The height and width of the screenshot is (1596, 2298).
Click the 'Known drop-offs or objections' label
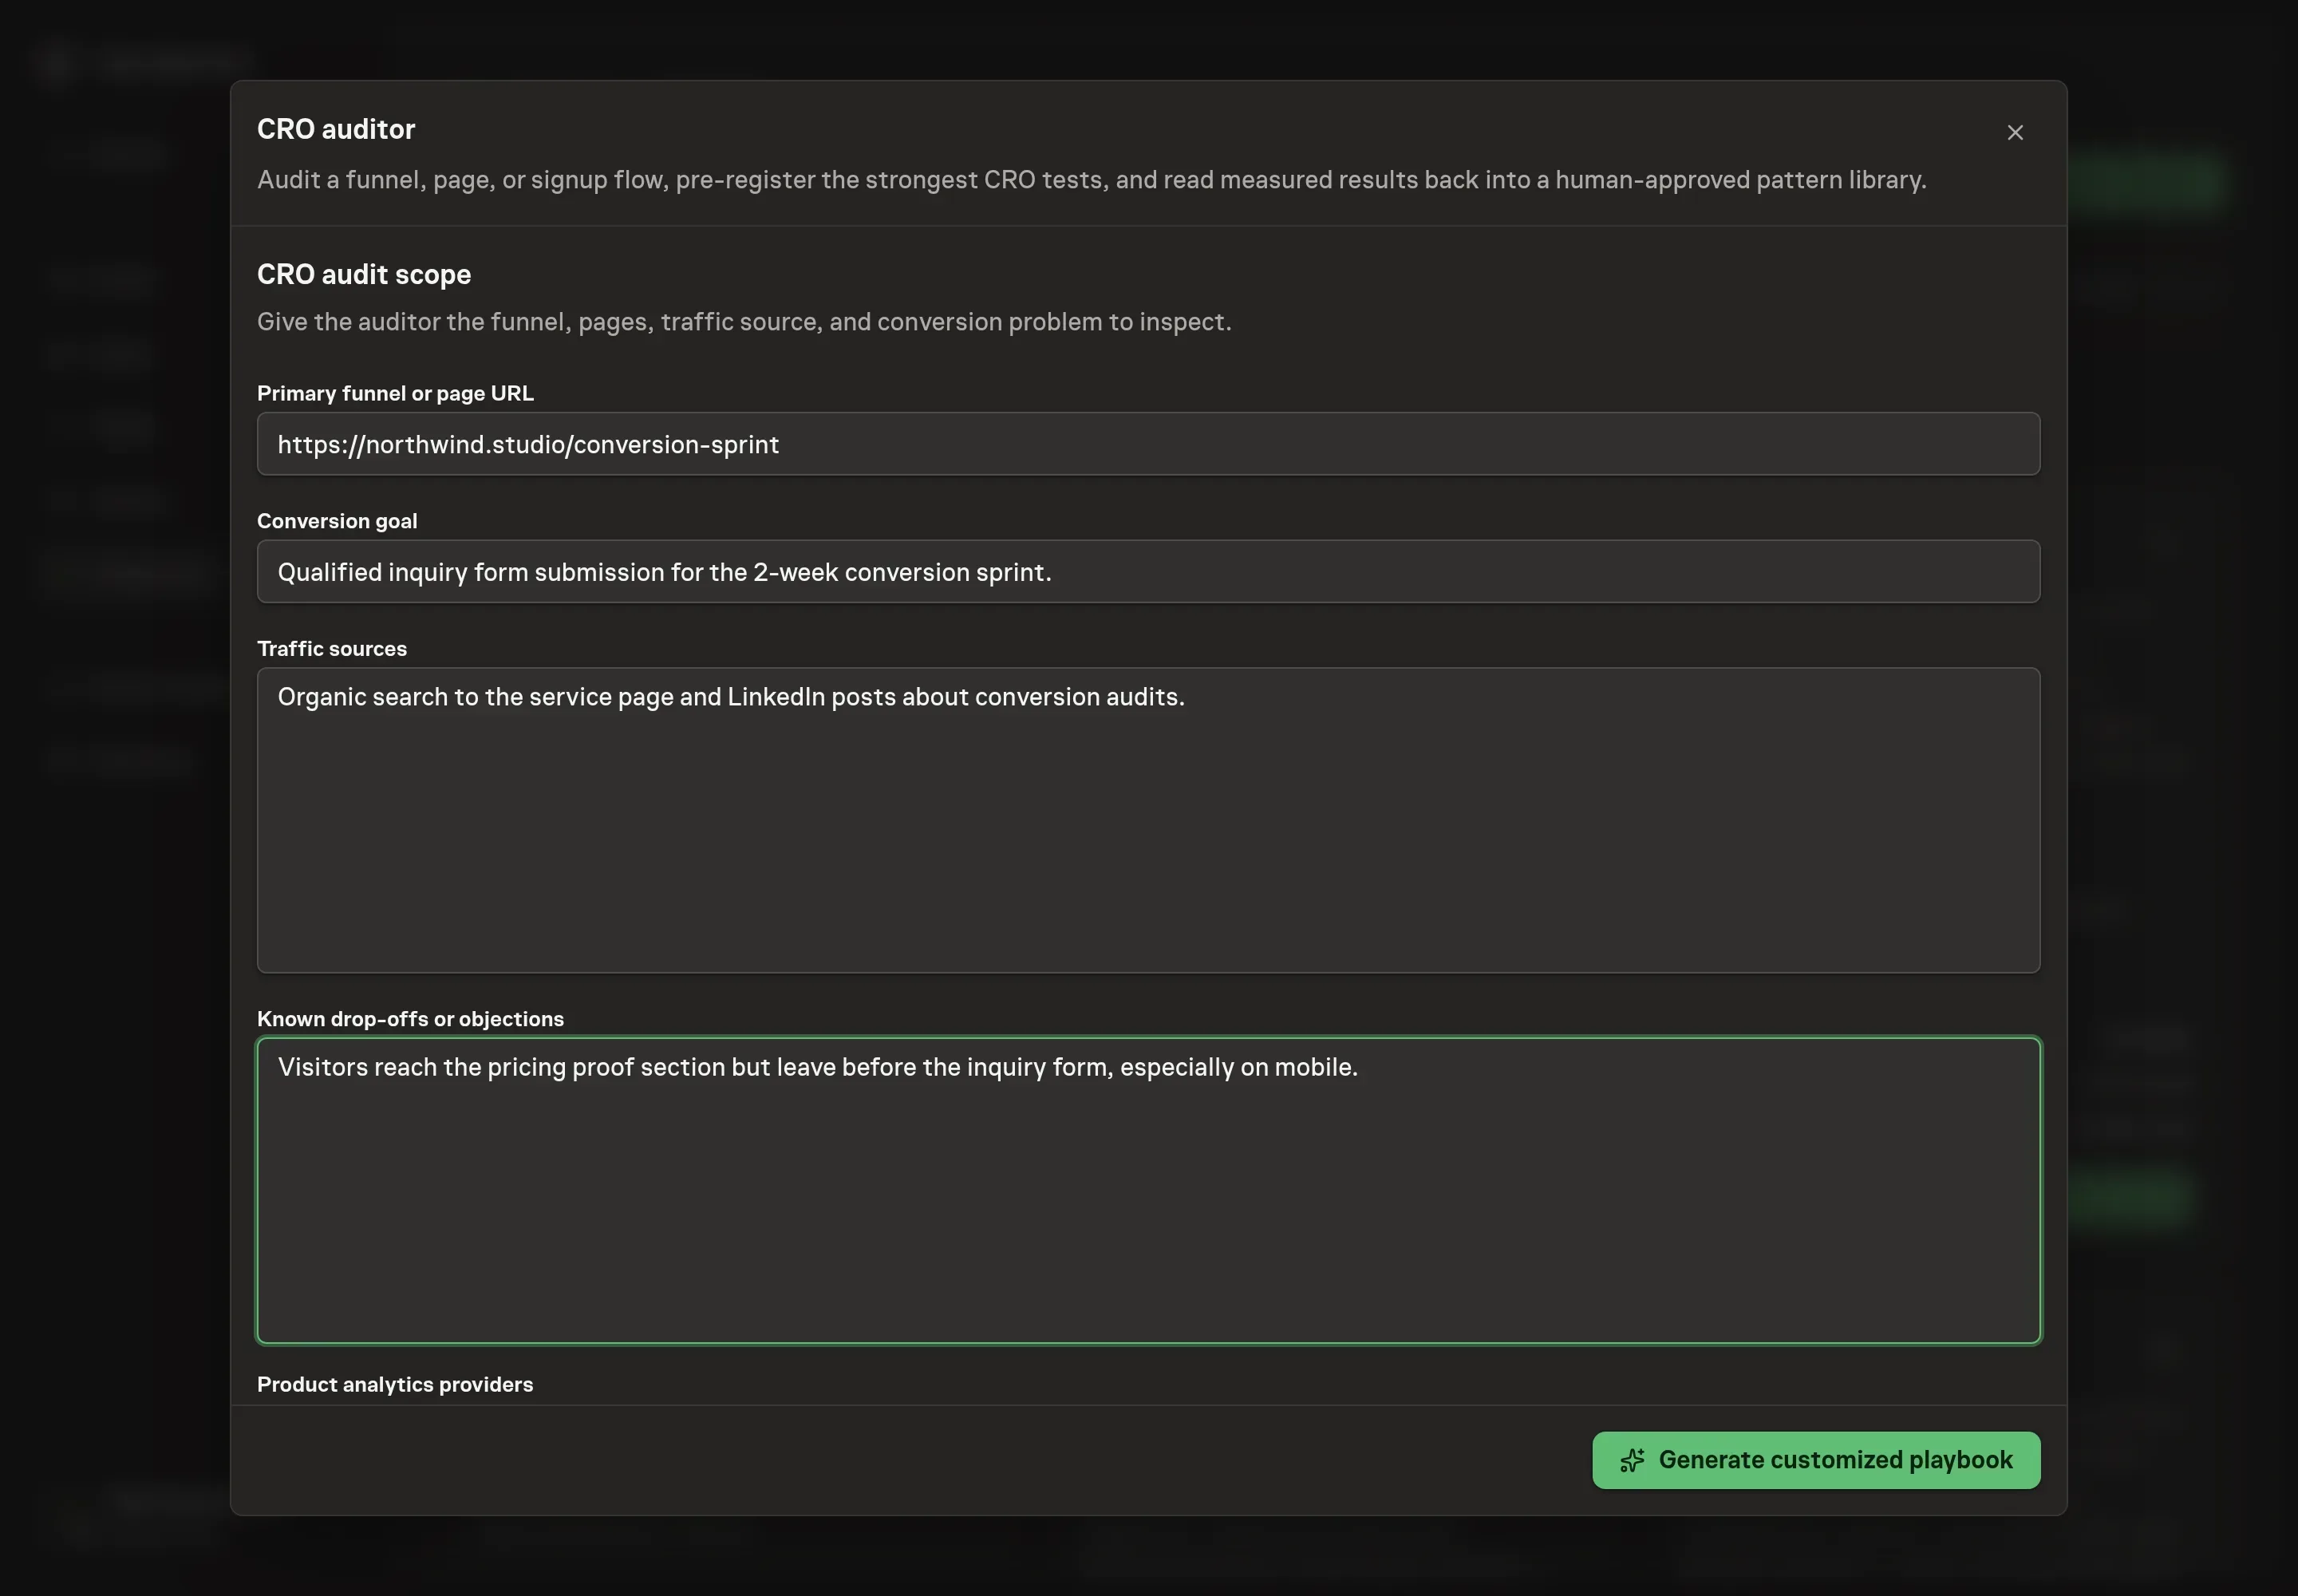click(x=410, y=1018)
